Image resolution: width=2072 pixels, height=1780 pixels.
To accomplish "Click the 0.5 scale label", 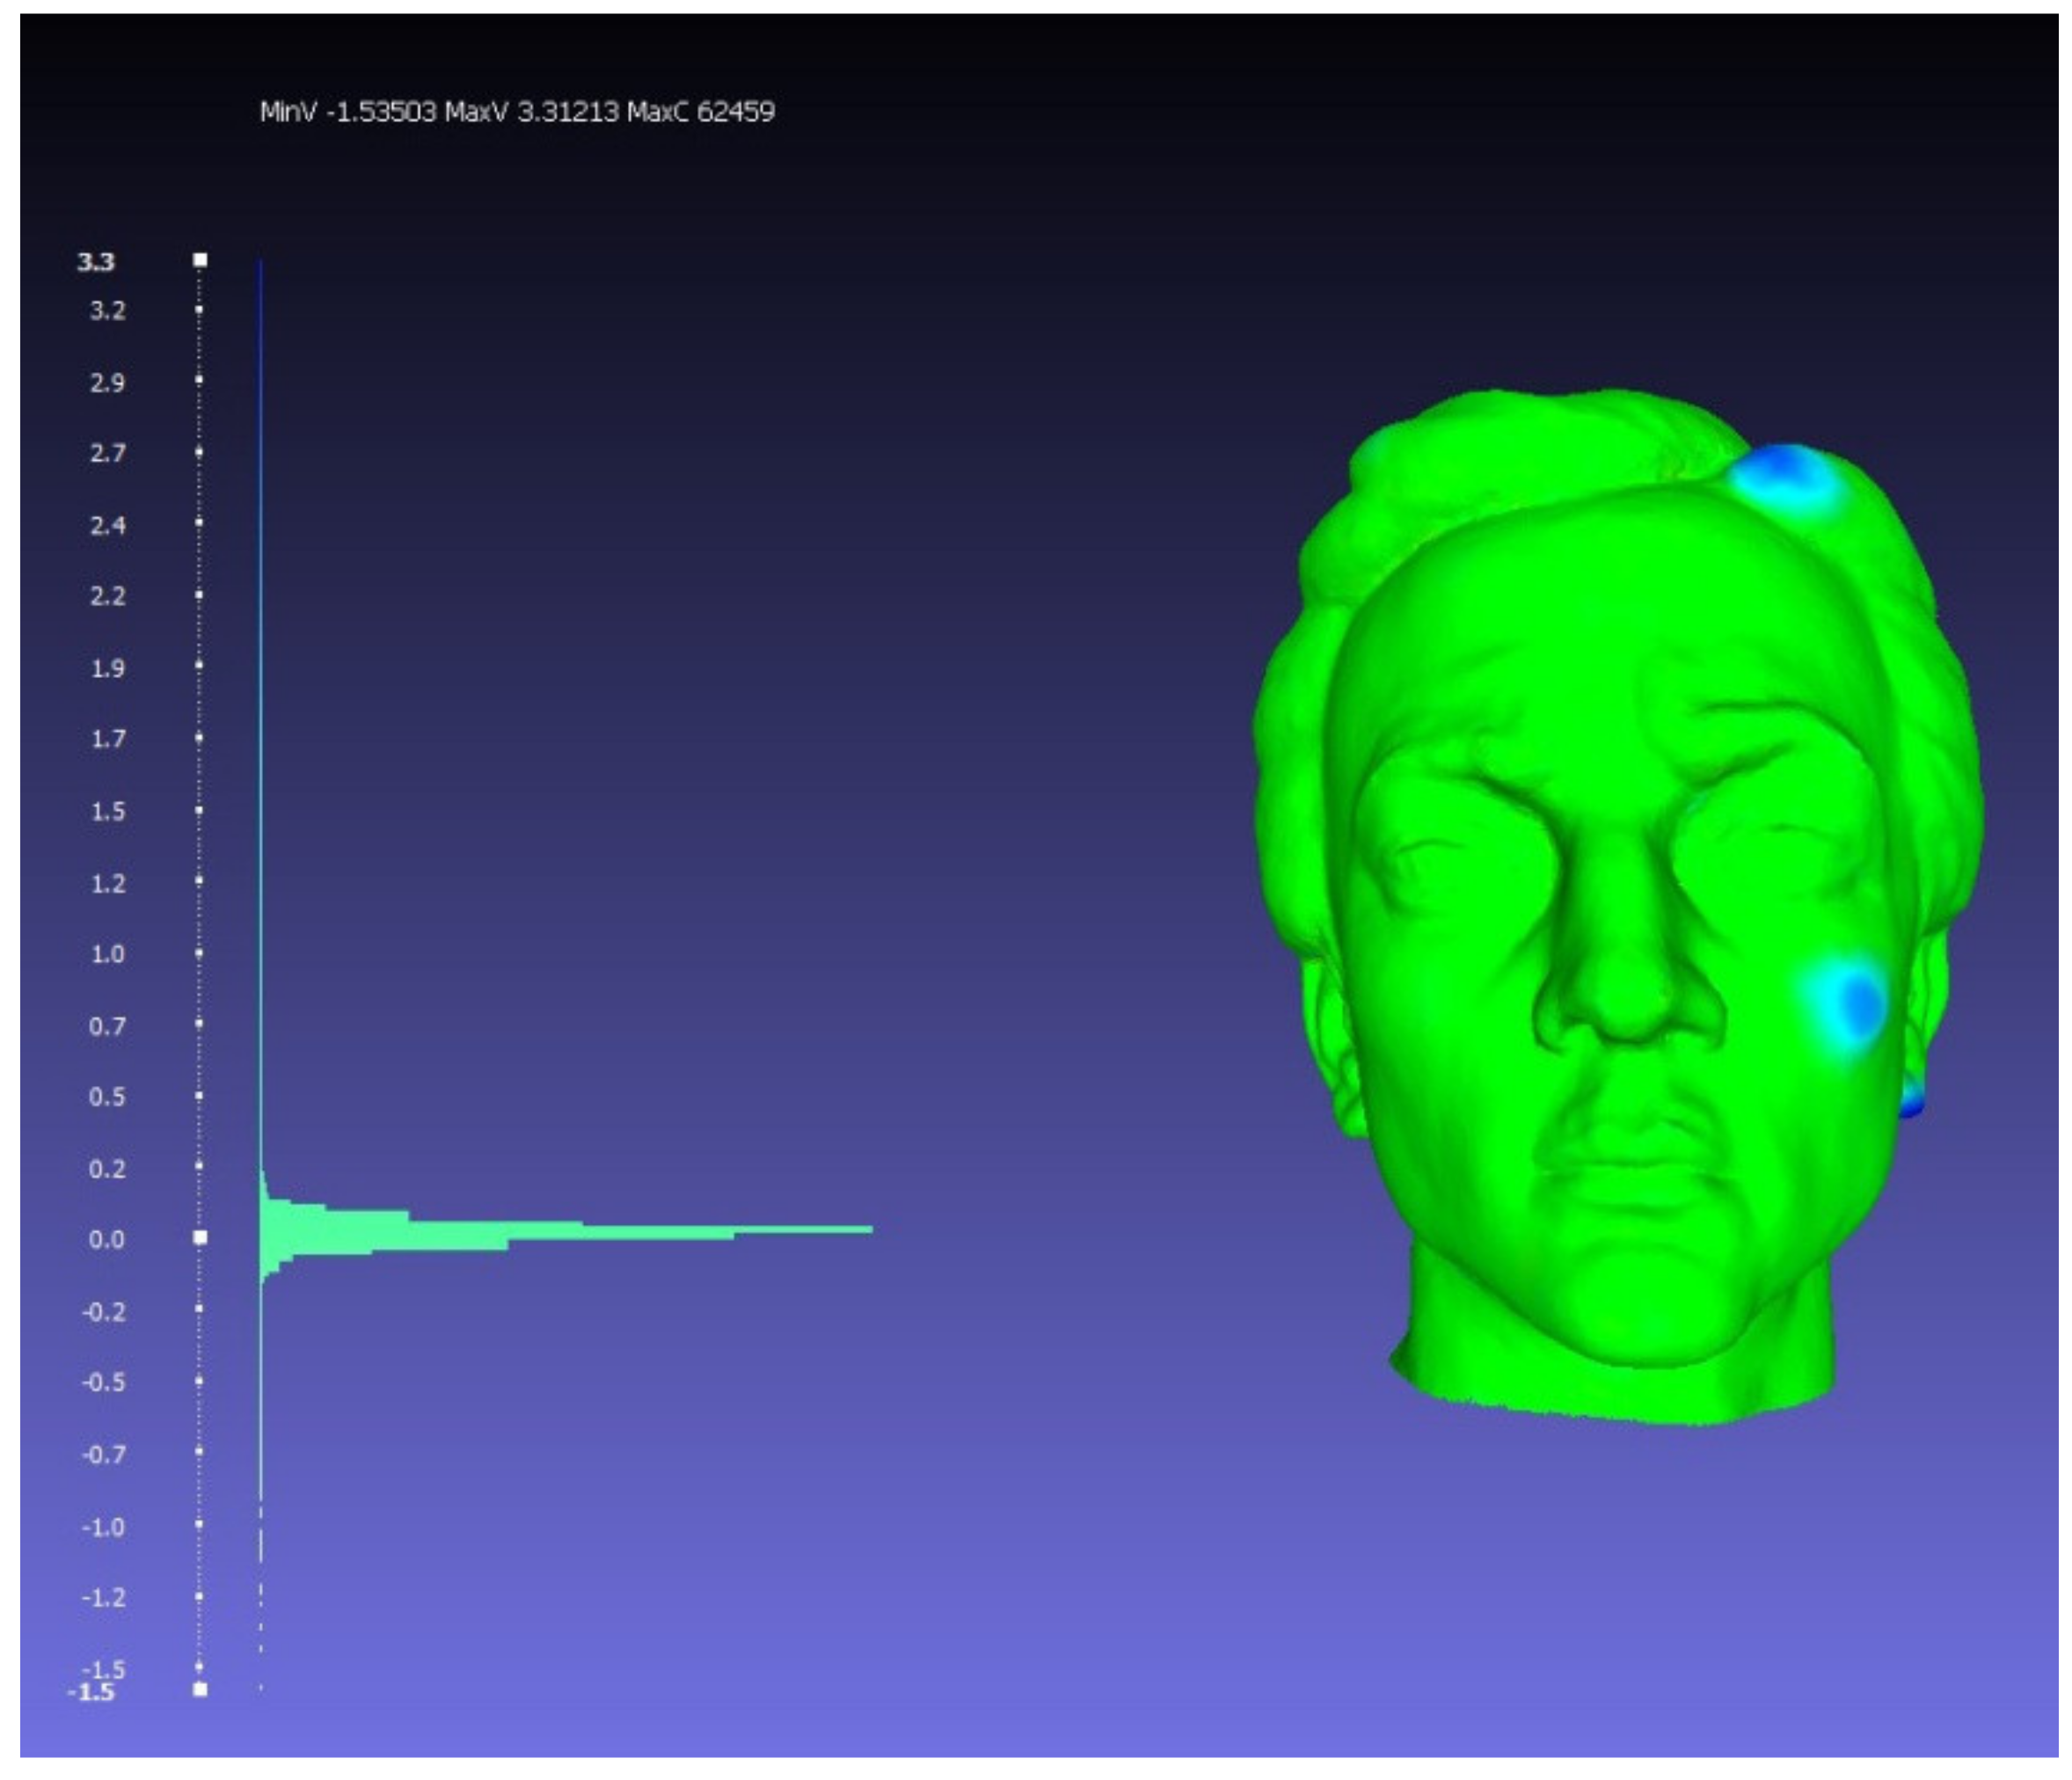I will 107,1097.
